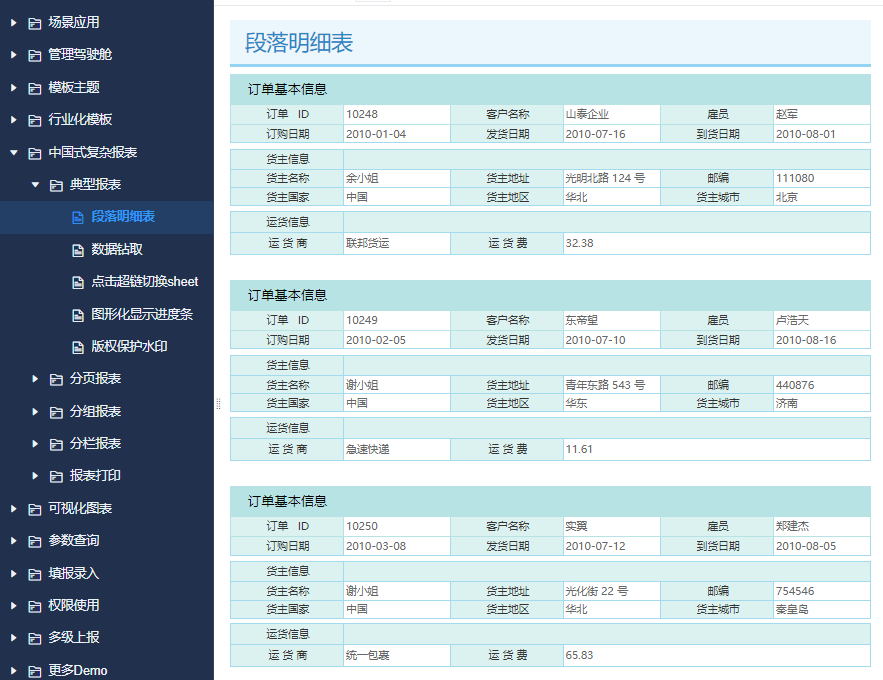This screenshot has height=680, width=883.
Task: Click the document icon beside 点击超链切换sheet
Action: click(x=78, y=282)
